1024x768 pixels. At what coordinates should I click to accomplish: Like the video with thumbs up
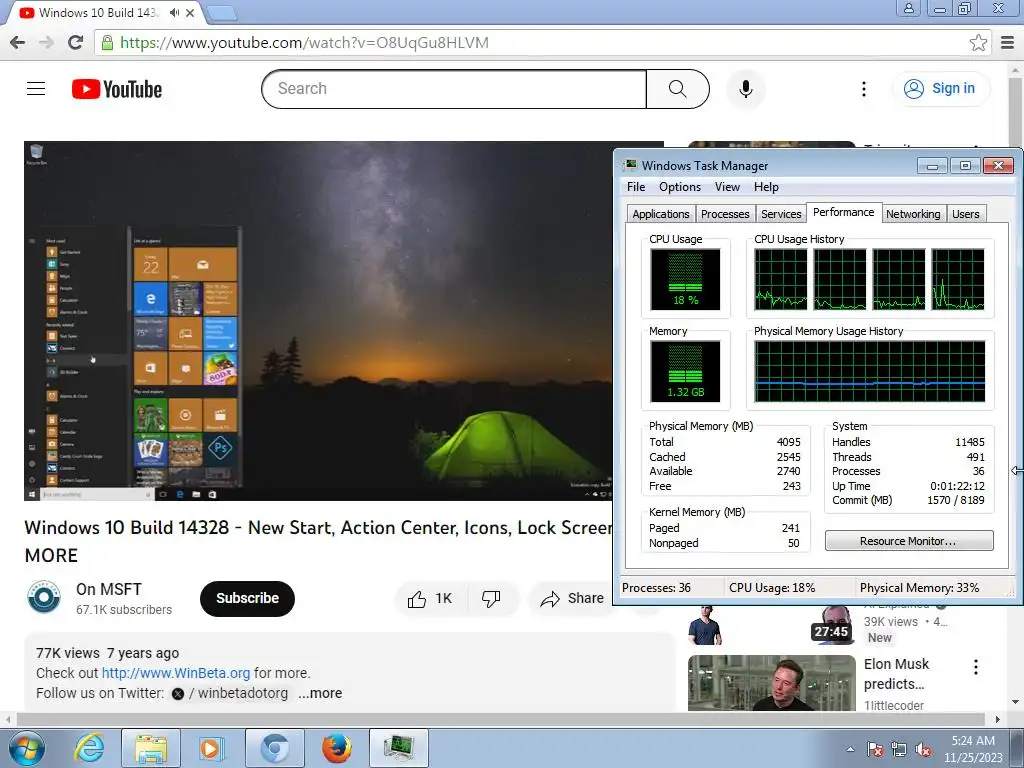coord(430,598)
